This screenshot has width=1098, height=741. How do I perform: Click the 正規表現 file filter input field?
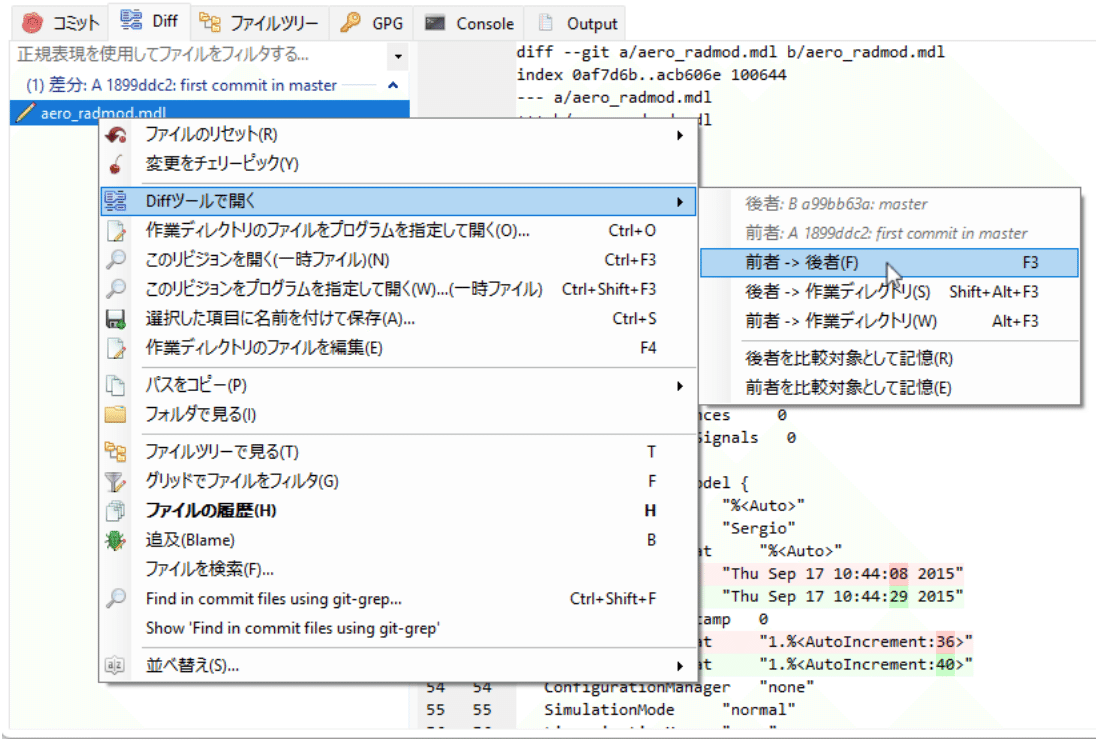click(x=199, y=55)
